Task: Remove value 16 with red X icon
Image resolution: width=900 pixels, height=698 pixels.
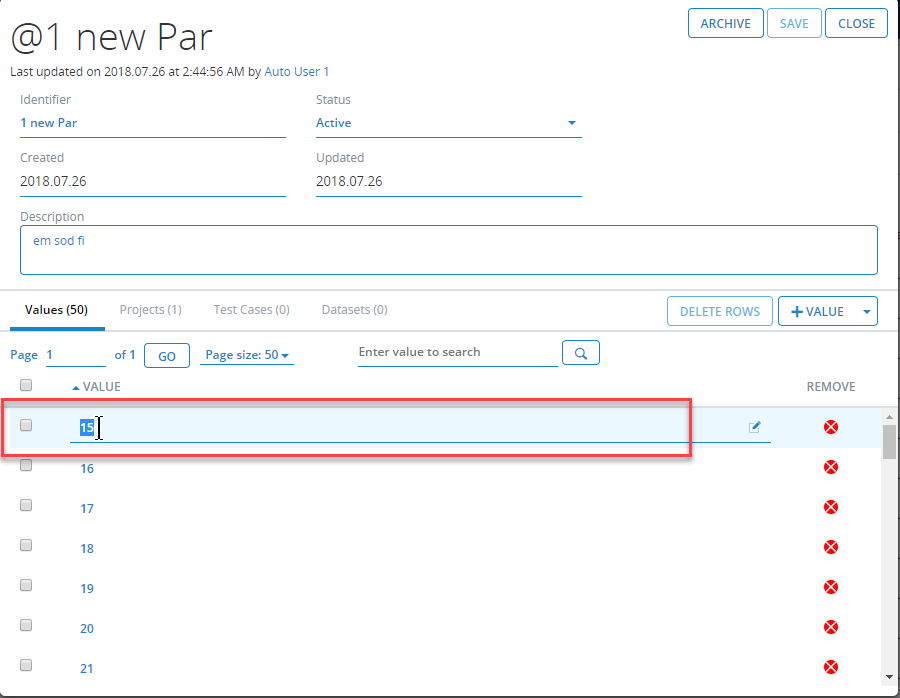Action: pos(830,467)
